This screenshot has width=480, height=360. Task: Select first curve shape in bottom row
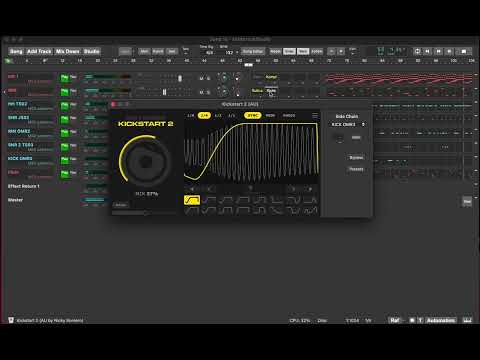[192, 211]
